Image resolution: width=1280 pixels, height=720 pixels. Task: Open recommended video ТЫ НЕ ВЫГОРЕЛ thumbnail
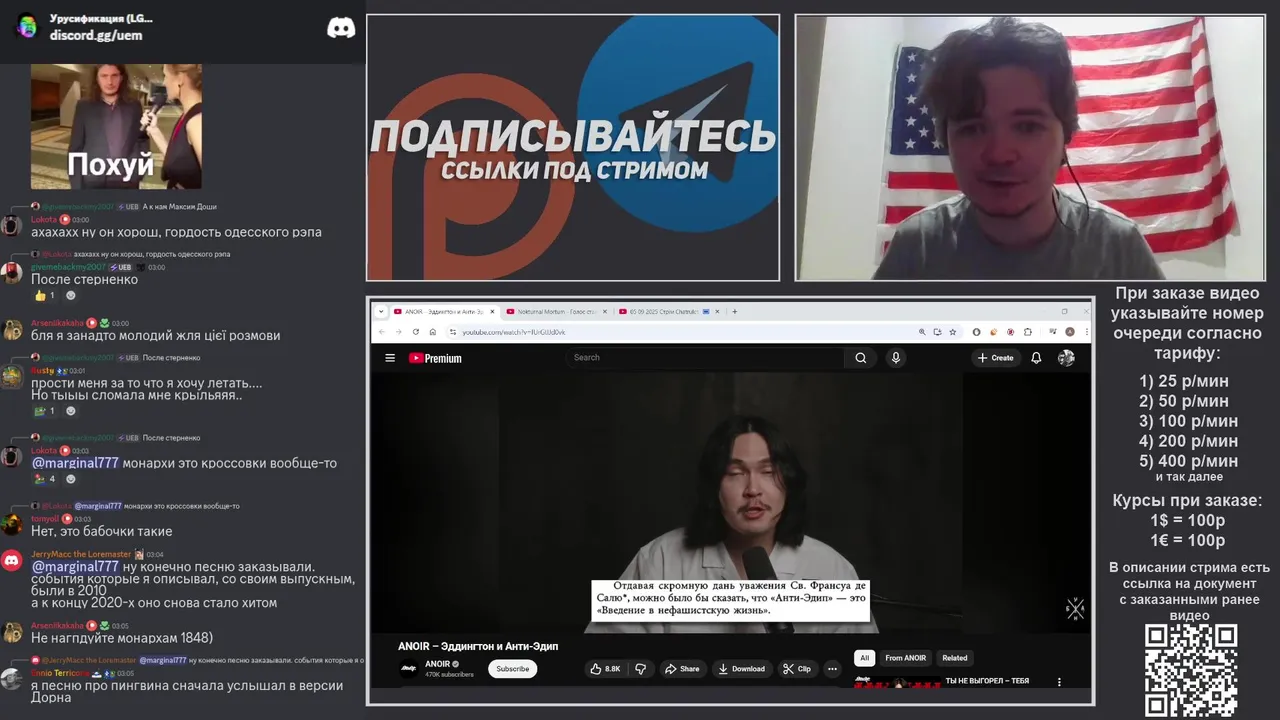tap(896, 683)
